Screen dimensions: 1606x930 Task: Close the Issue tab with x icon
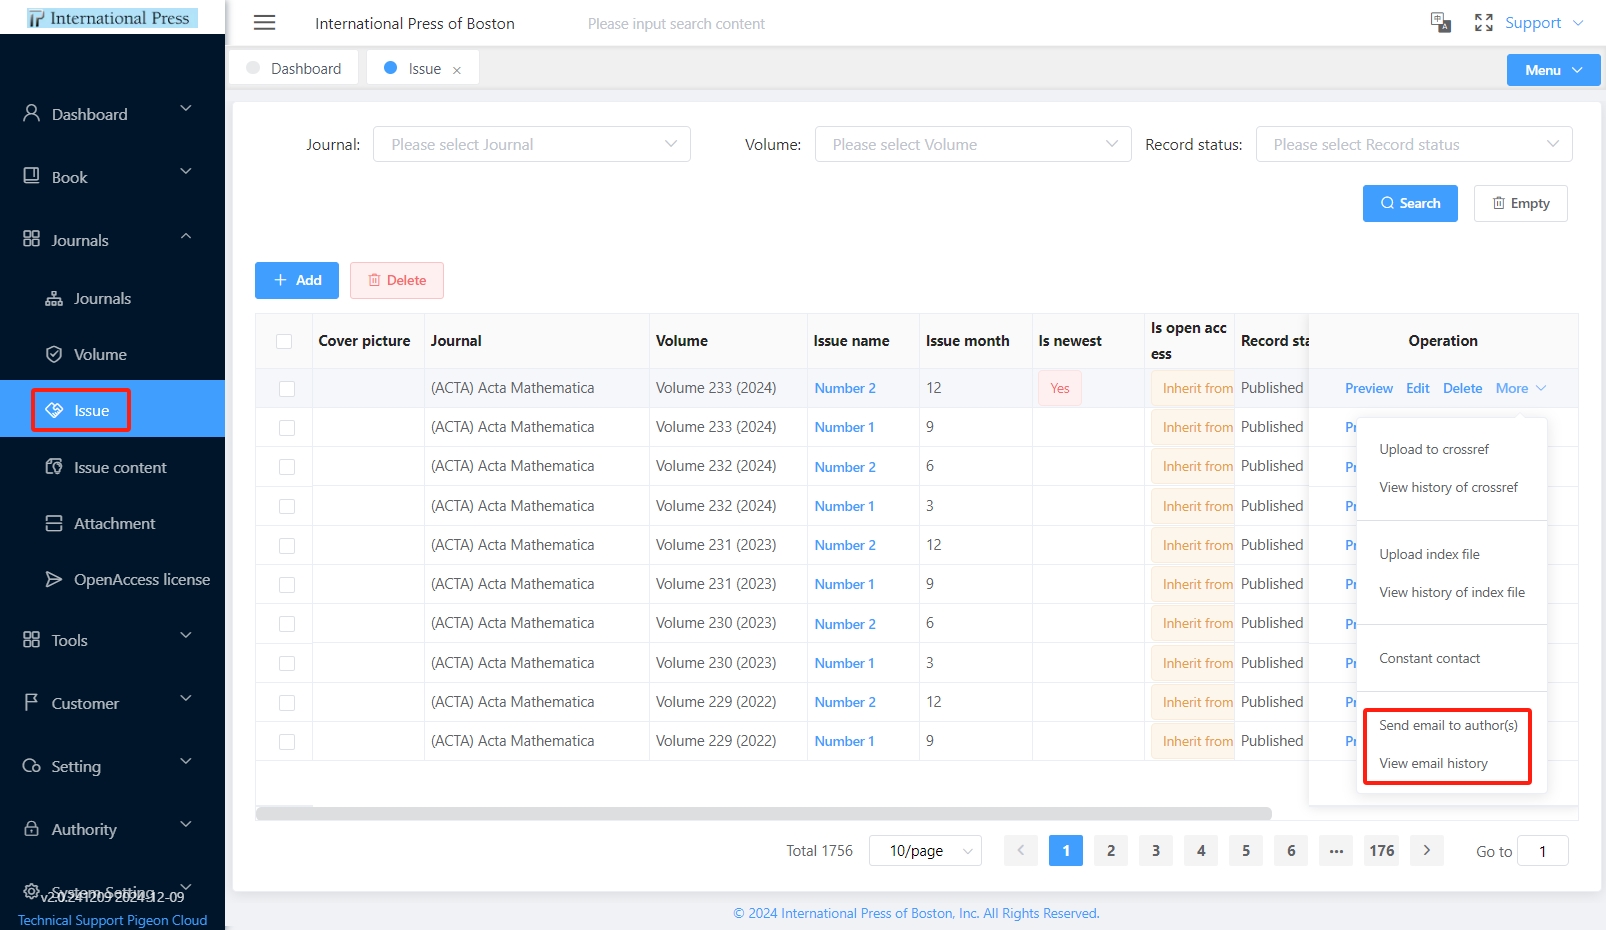pyautogui.click(x=457, y=70)
